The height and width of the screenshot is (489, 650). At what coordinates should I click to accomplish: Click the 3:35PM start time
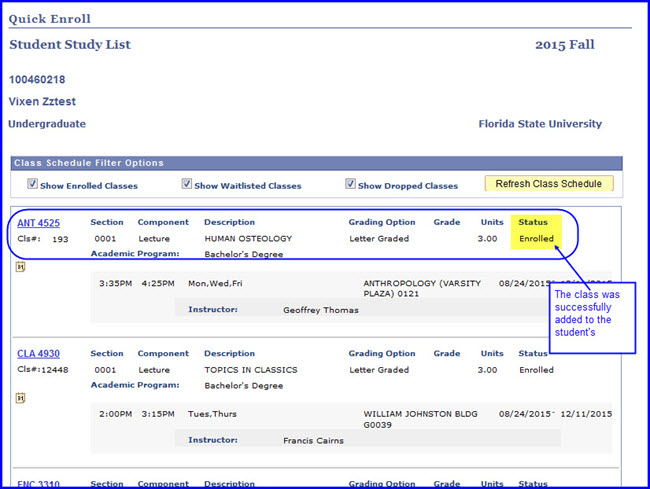point(116,283)
